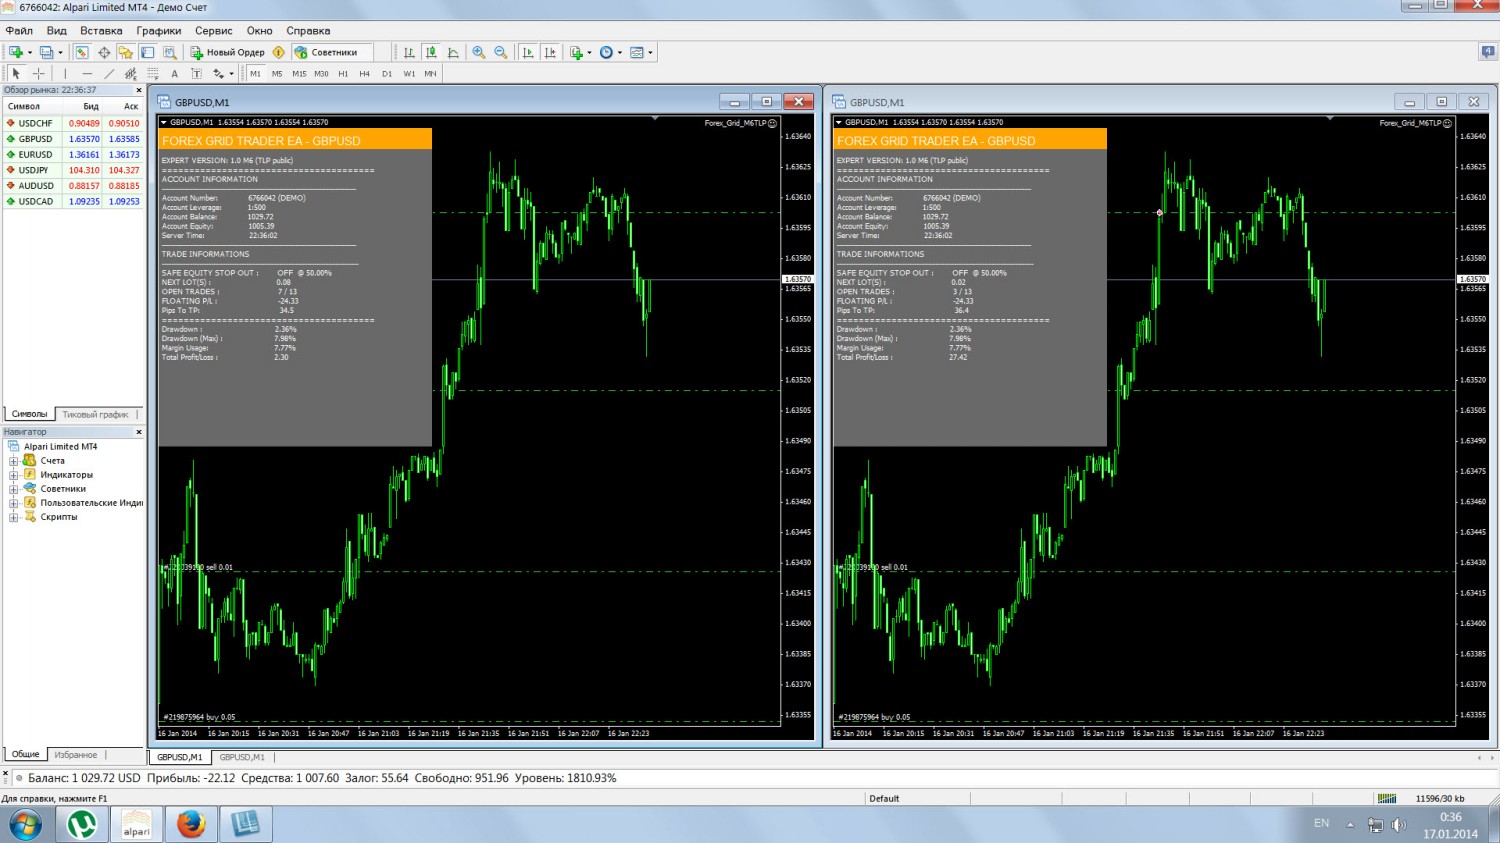Select the Trendline drawing tool

pyautogui.click(x=109, y=73)
